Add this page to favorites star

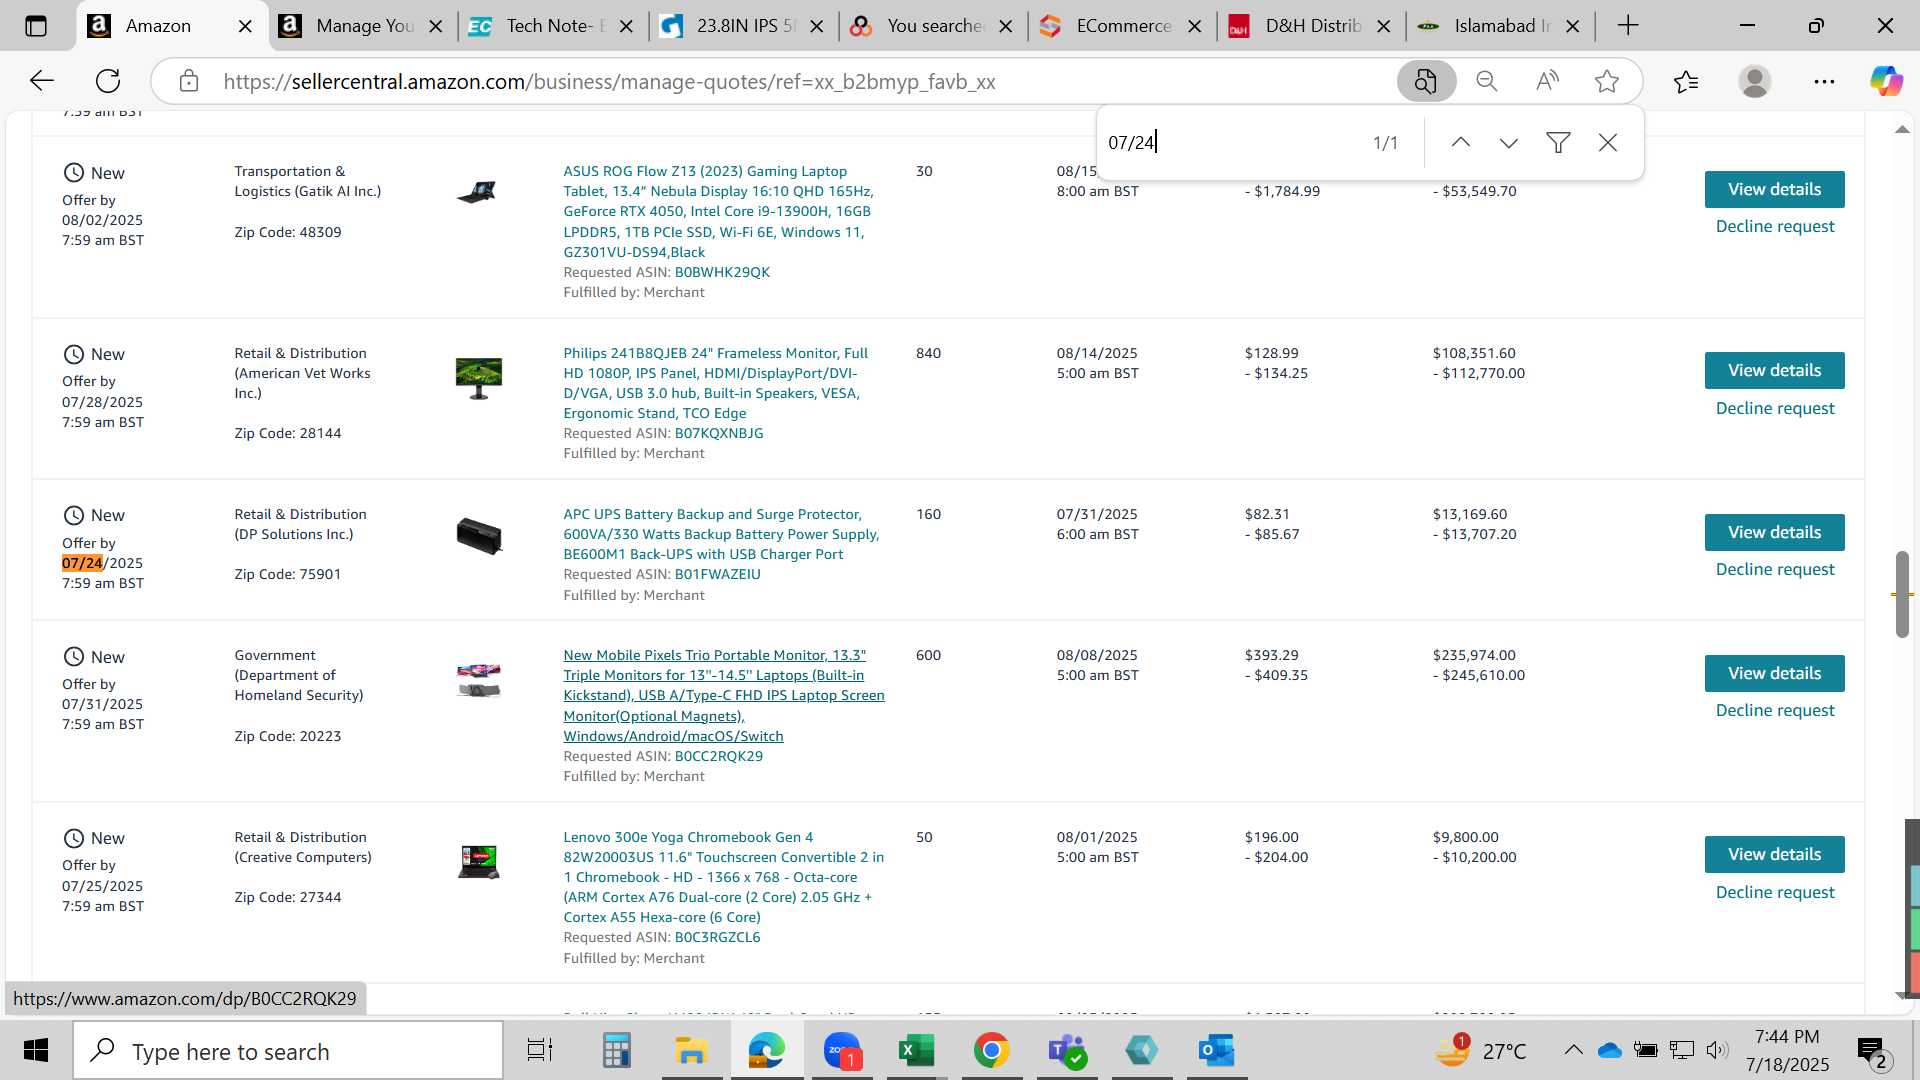(1607, 81)
